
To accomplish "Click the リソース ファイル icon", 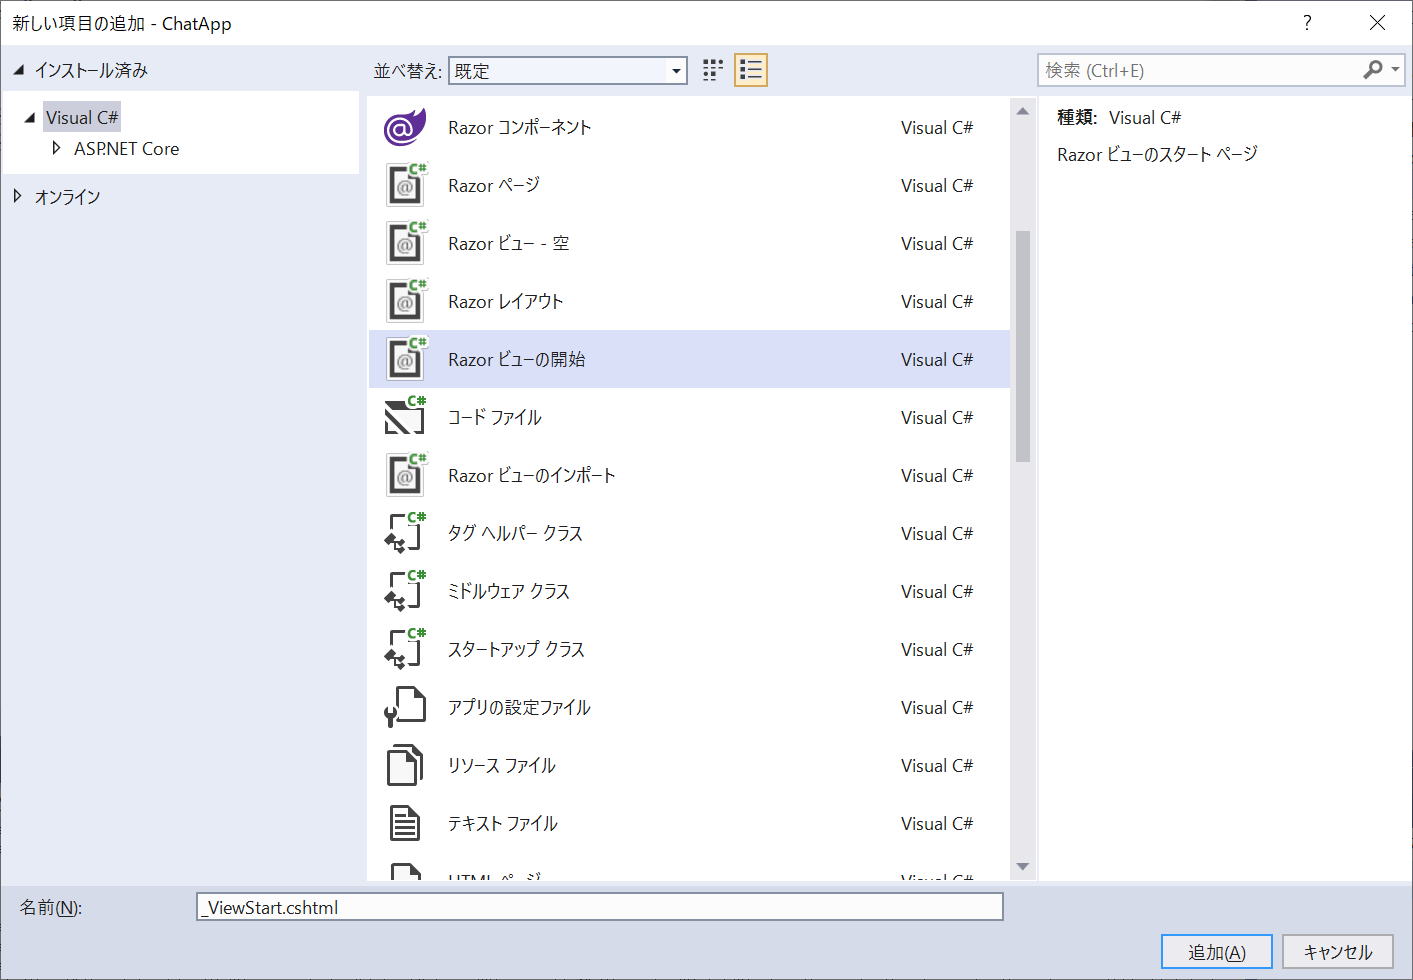I will click(x=405, y=765).
